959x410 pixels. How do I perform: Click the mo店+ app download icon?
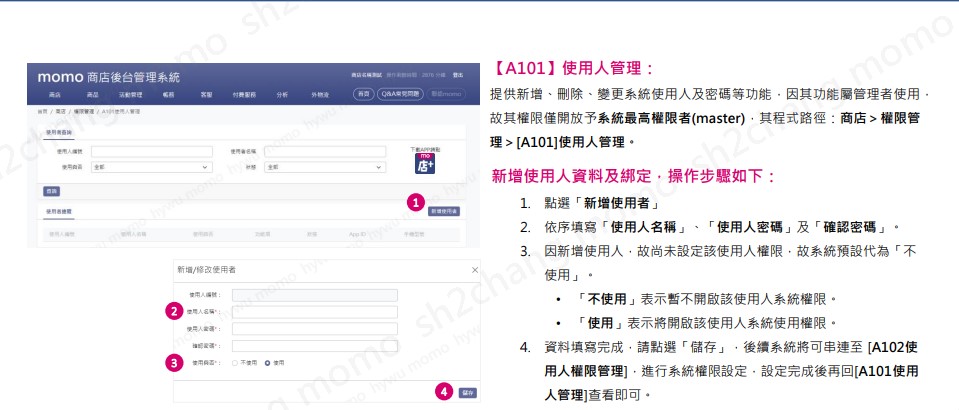[423, 165]
